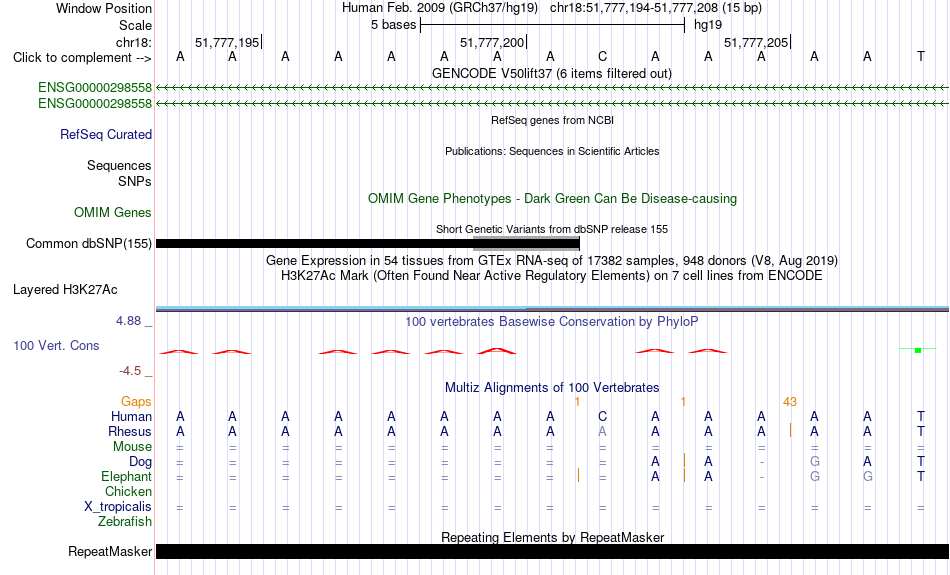The image size is (950, 575).
Task: Open 'Publications: Sequences in Scientific Articles' title
Action: (552, 151)
